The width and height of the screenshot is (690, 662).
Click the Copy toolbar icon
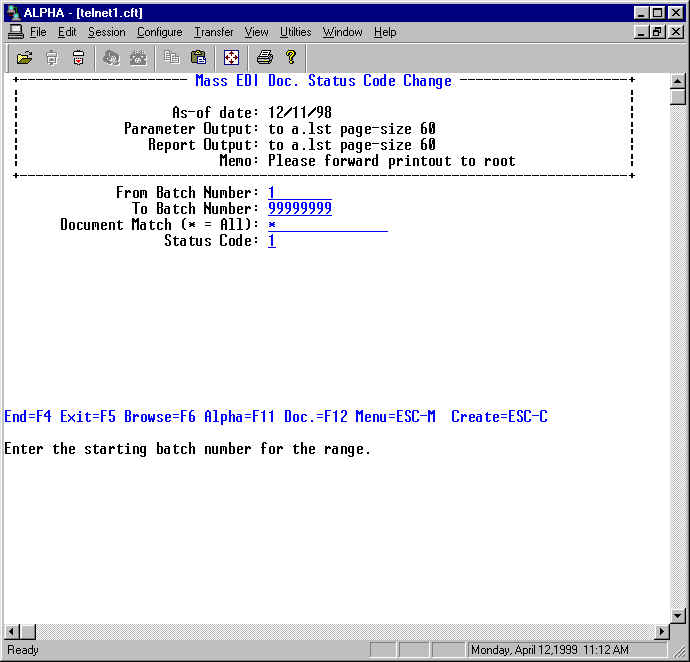point(172,57)
